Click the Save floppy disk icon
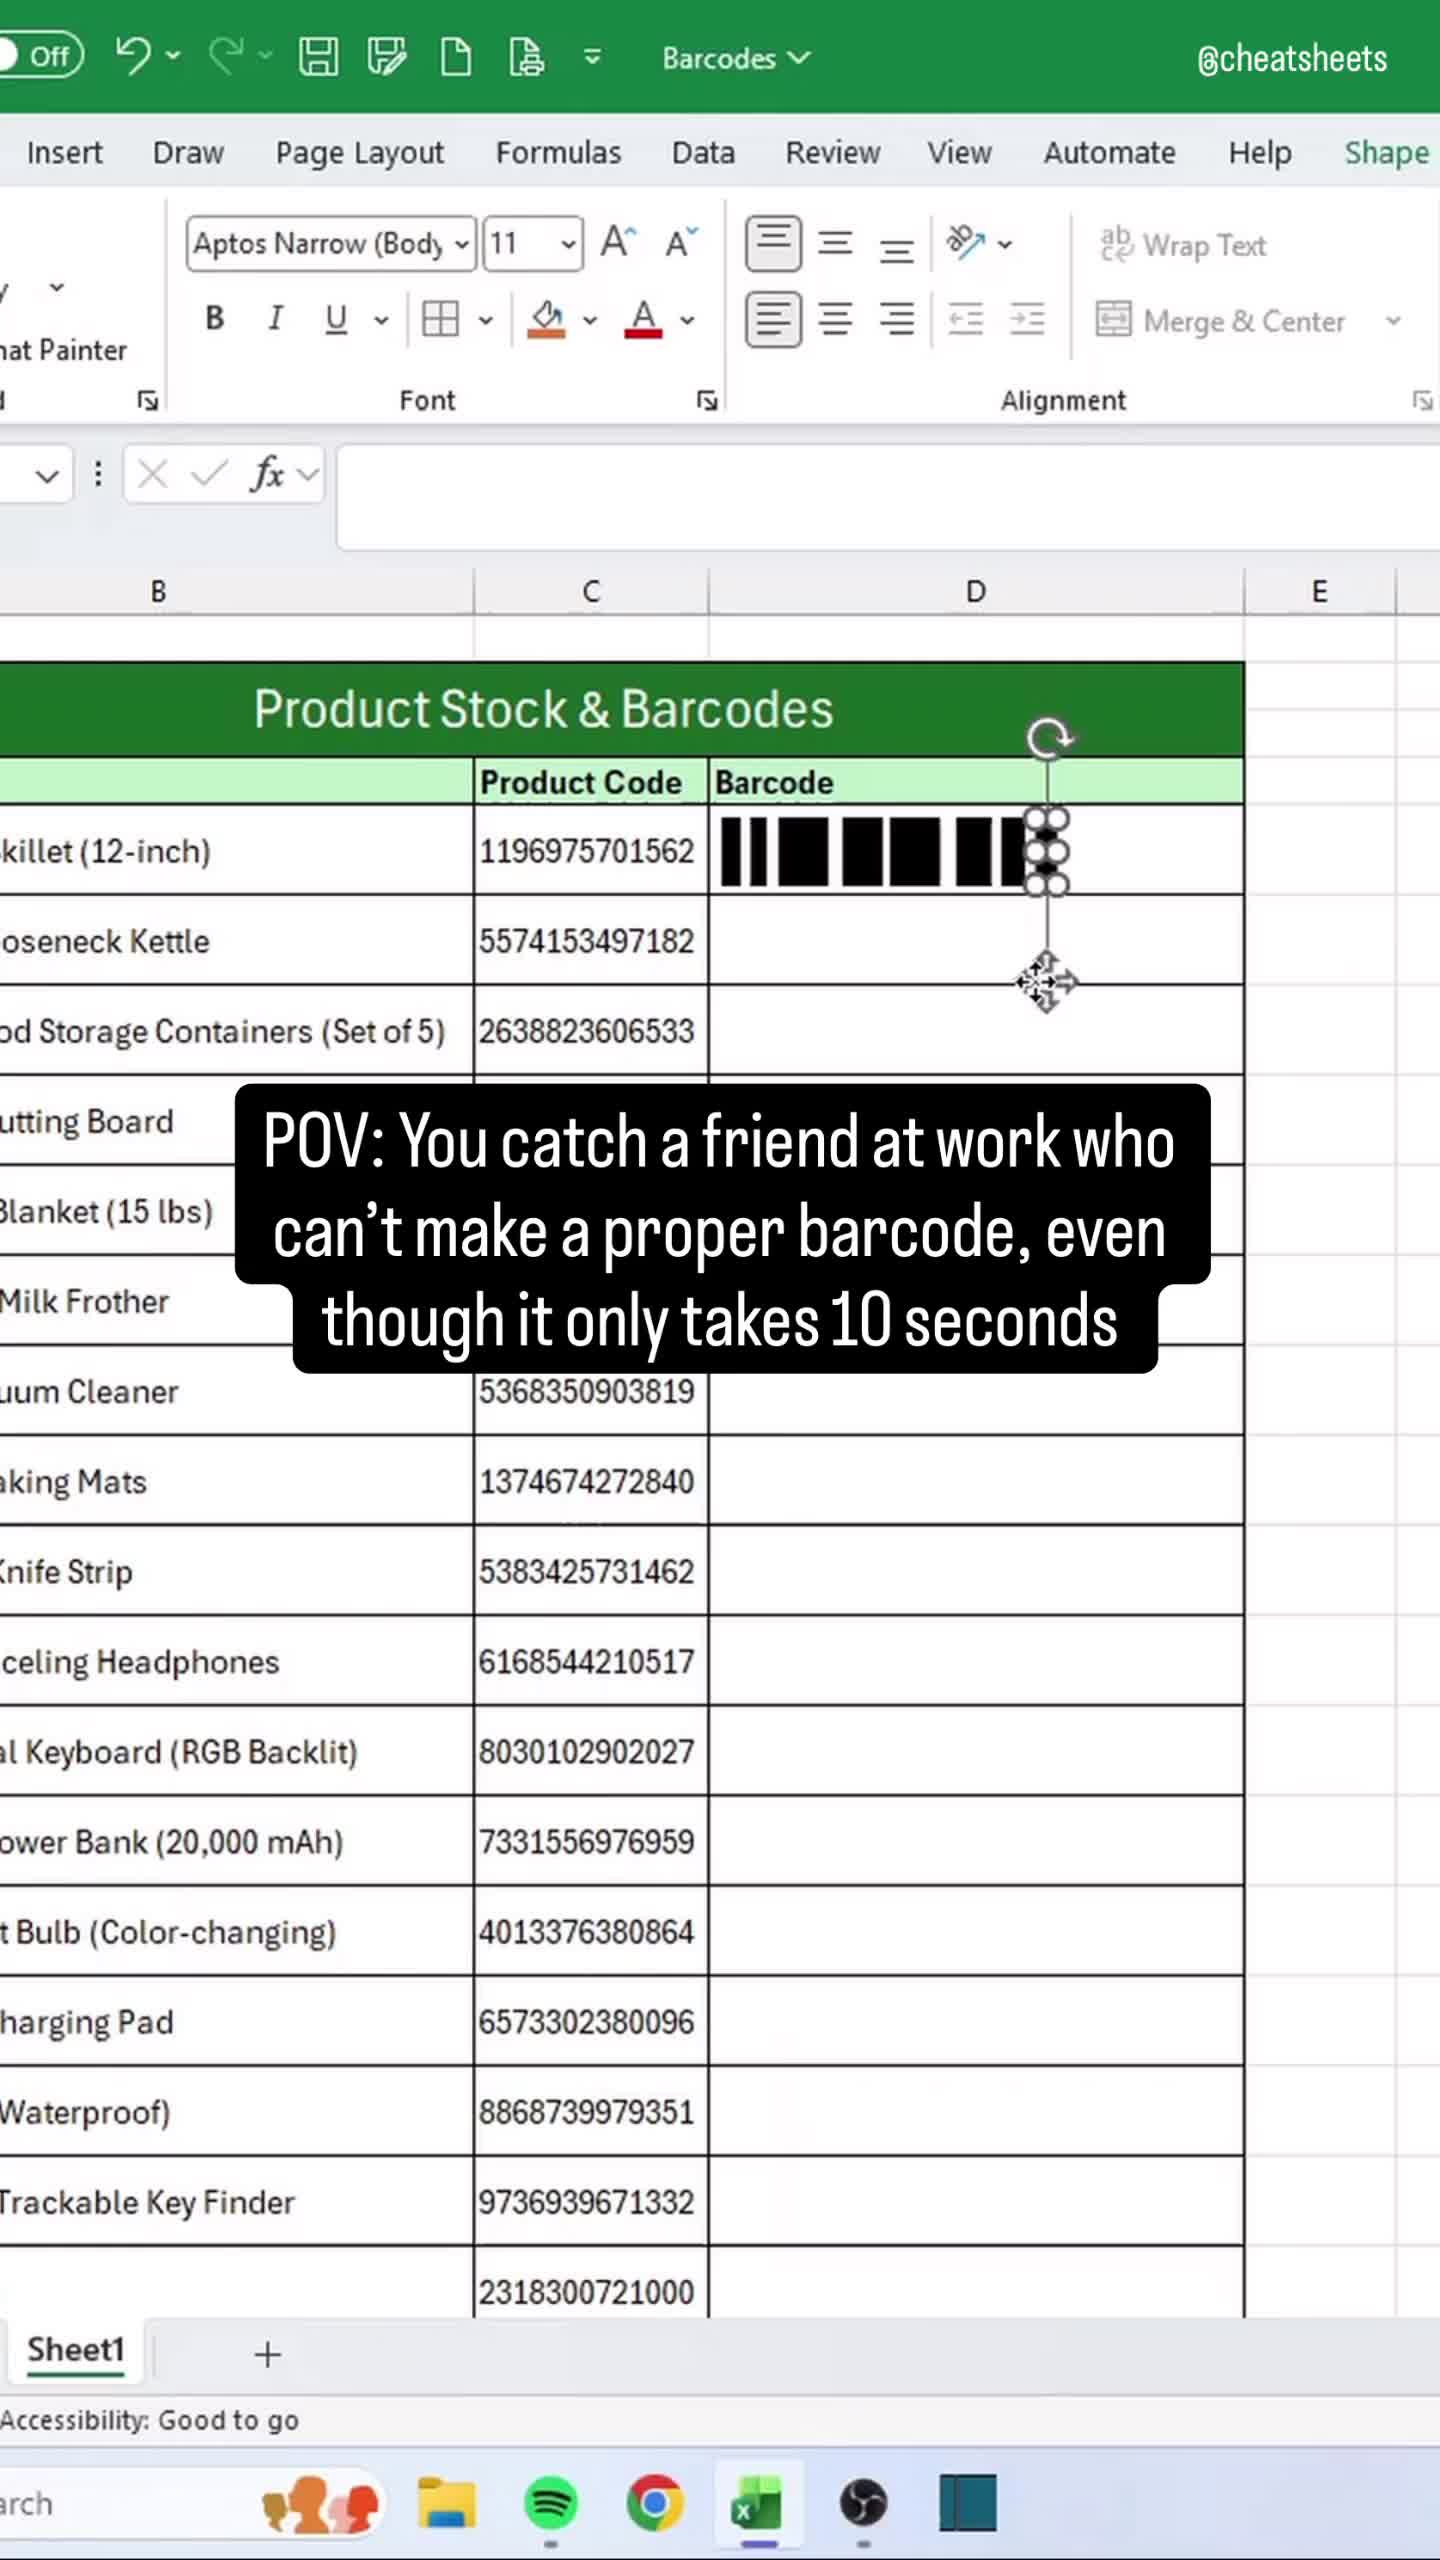 coord(318,57)
